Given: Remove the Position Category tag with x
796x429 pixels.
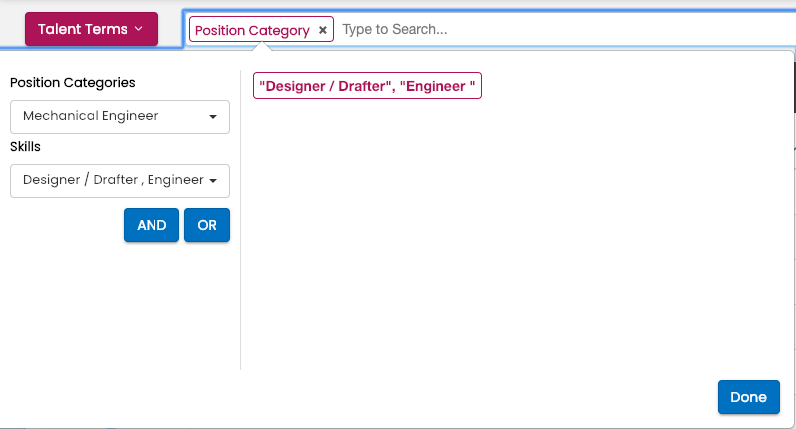Looking at the screenshot, I should tap(322, 30).
